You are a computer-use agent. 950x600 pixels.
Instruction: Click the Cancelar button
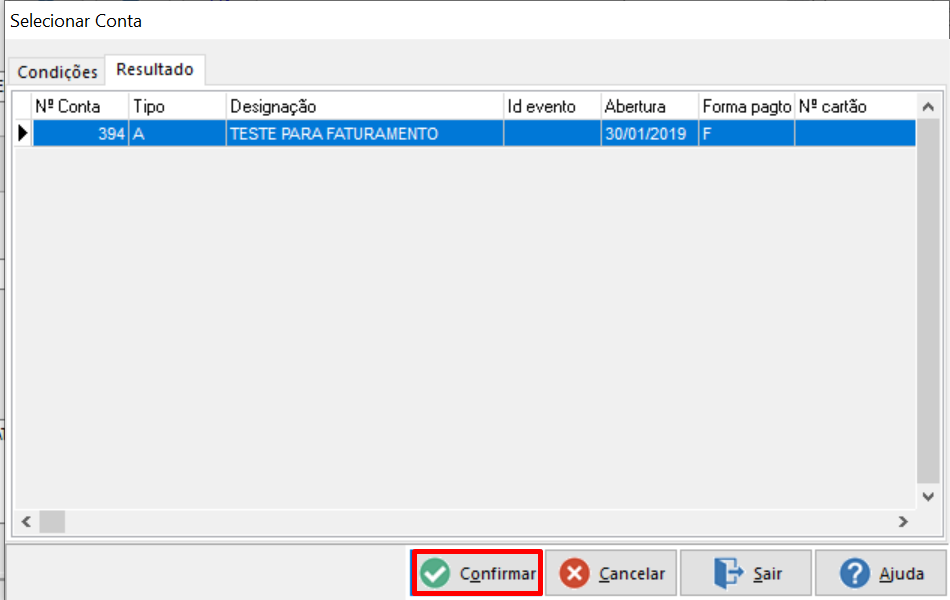(x=611, y=573)
